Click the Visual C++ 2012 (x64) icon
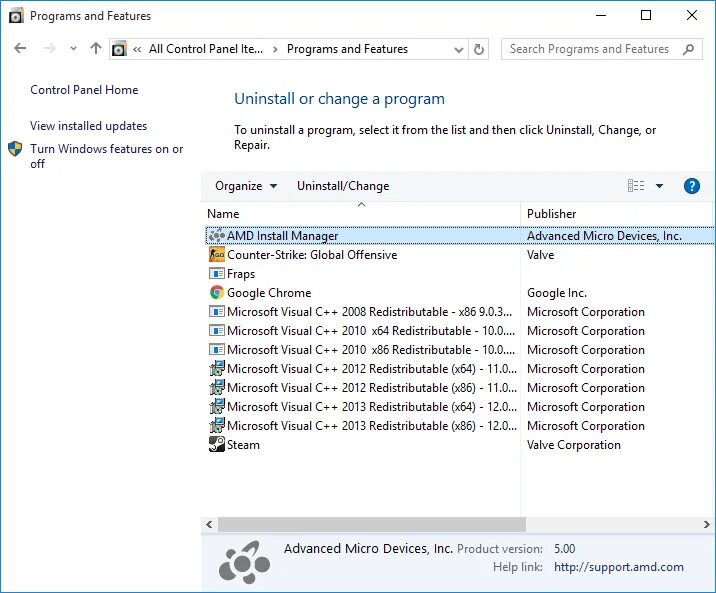Screen dimensions: 716x593 (x=217, y=368)
